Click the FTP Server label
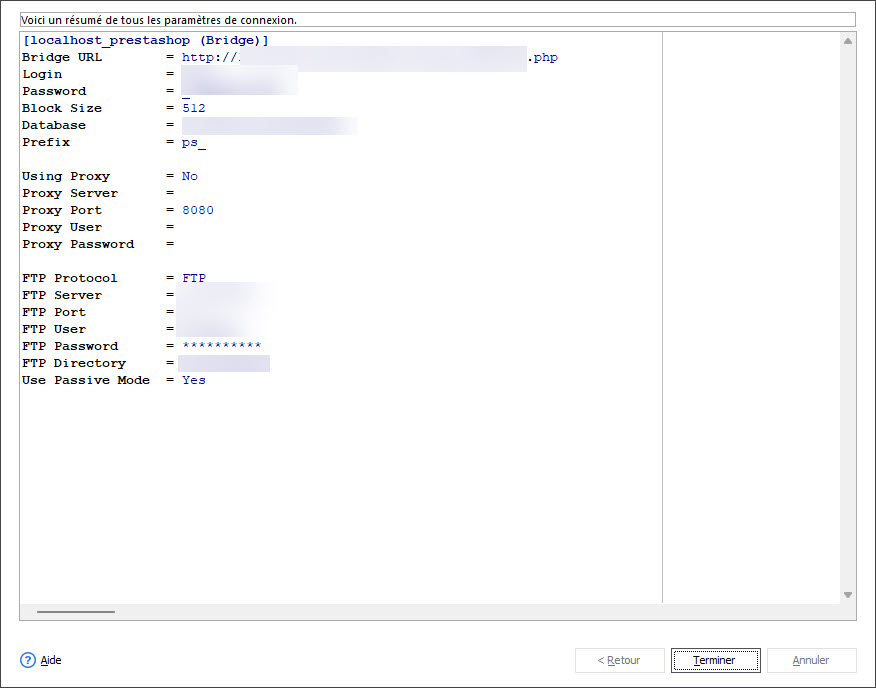Screen dimensions: 876x688 pos(62,295)
